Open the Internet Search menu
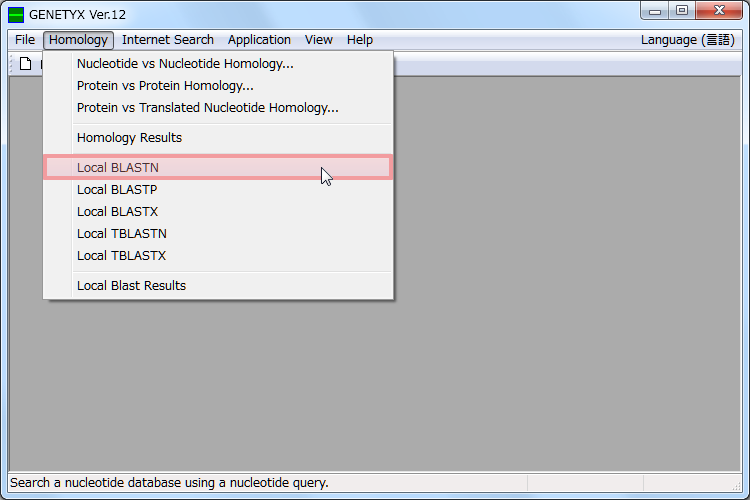The image size is (750, 500). [168, 40]
